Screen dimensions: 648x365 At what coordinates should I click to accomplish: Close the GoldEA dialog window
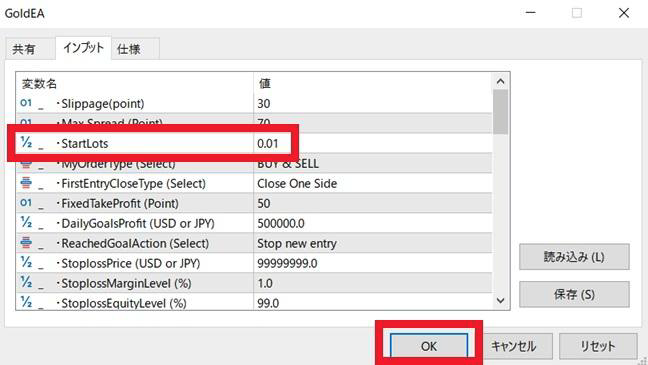[624, 13]
